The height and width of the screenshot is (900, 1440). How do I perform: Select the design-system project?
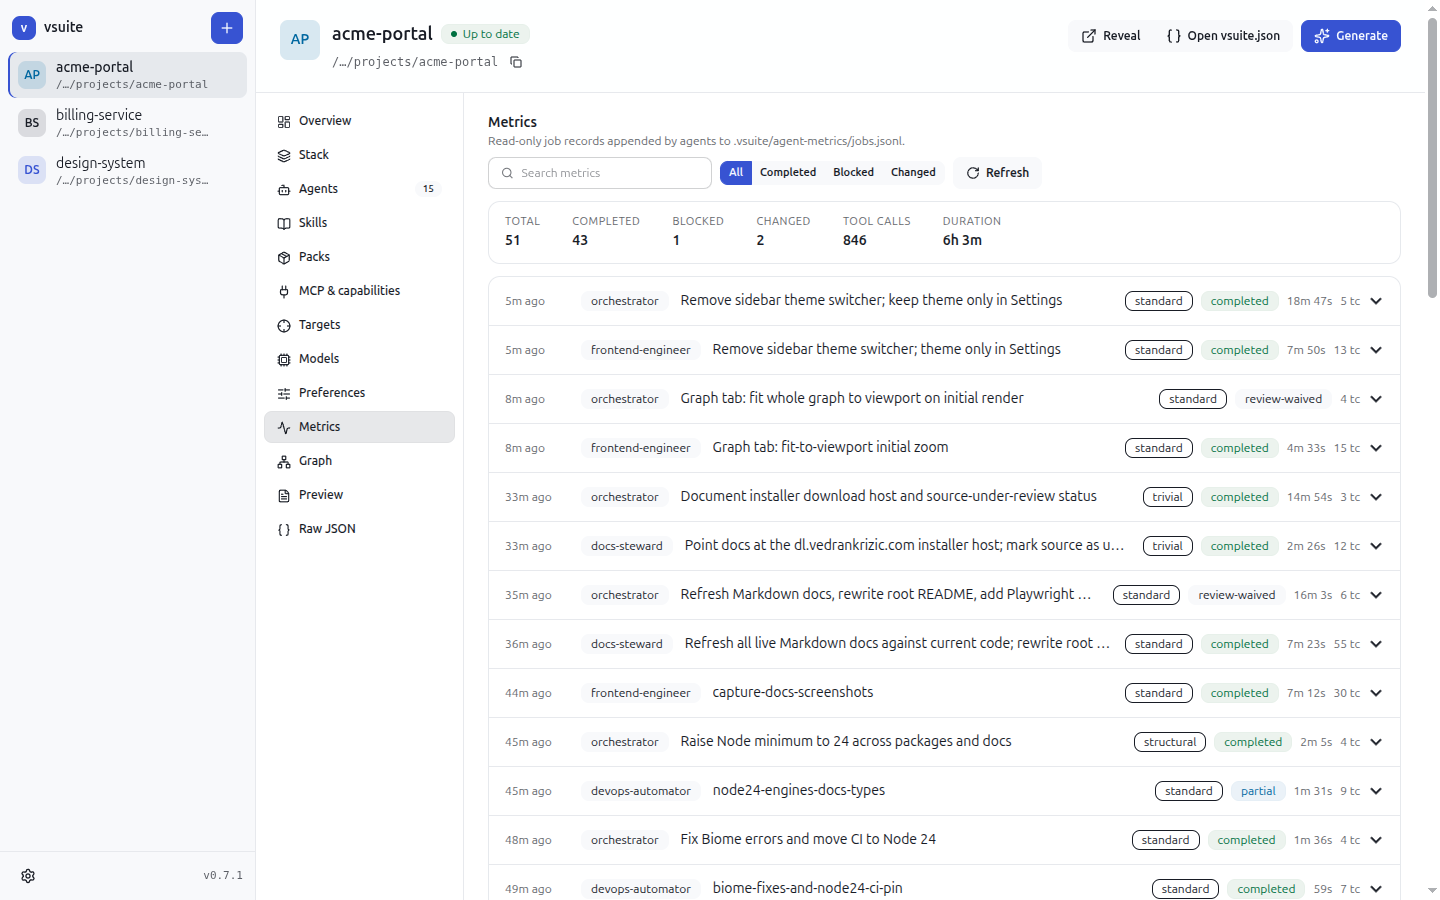click(x=127, y=171)
